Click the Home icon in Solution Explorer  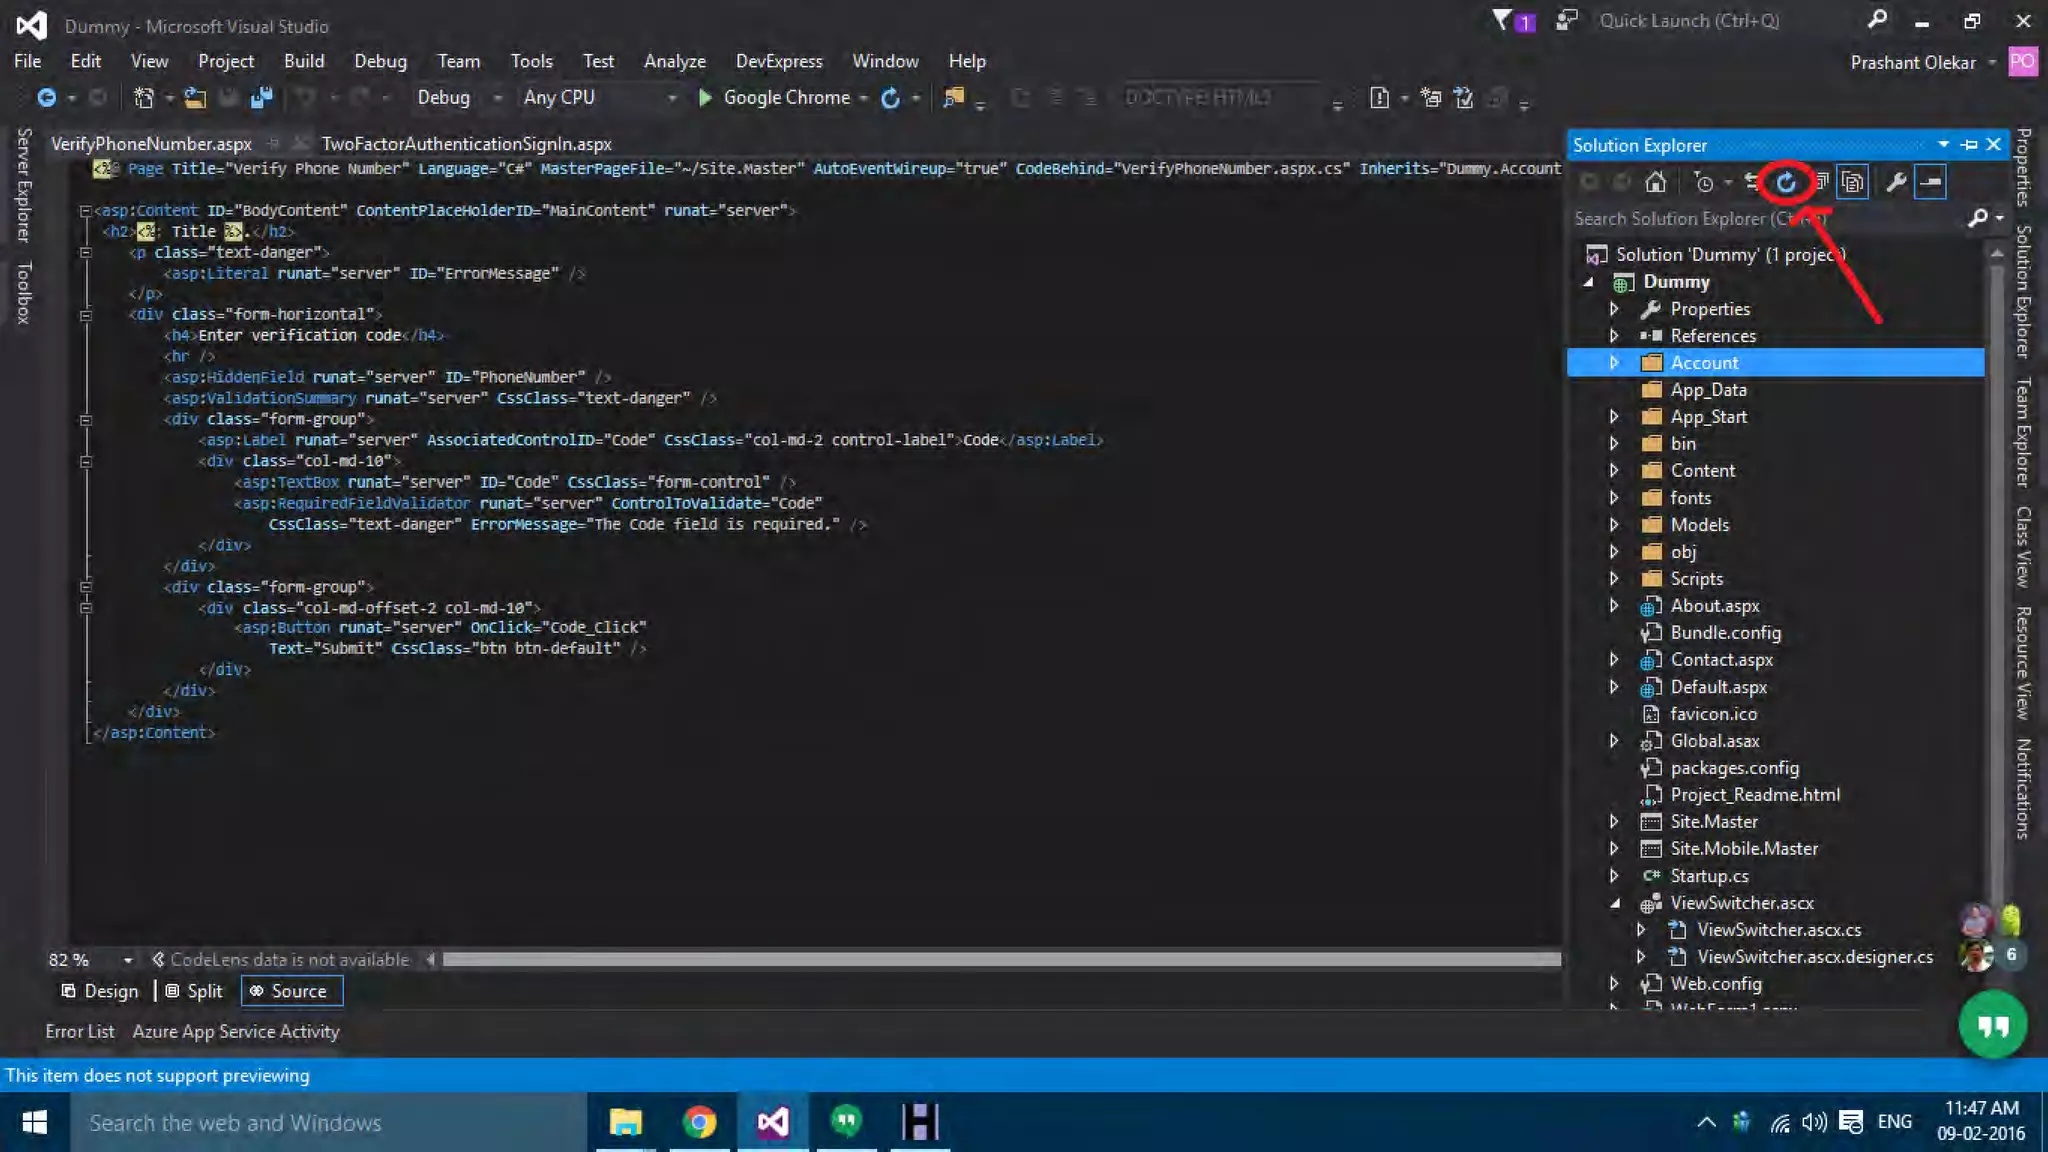coord(1656,182)
